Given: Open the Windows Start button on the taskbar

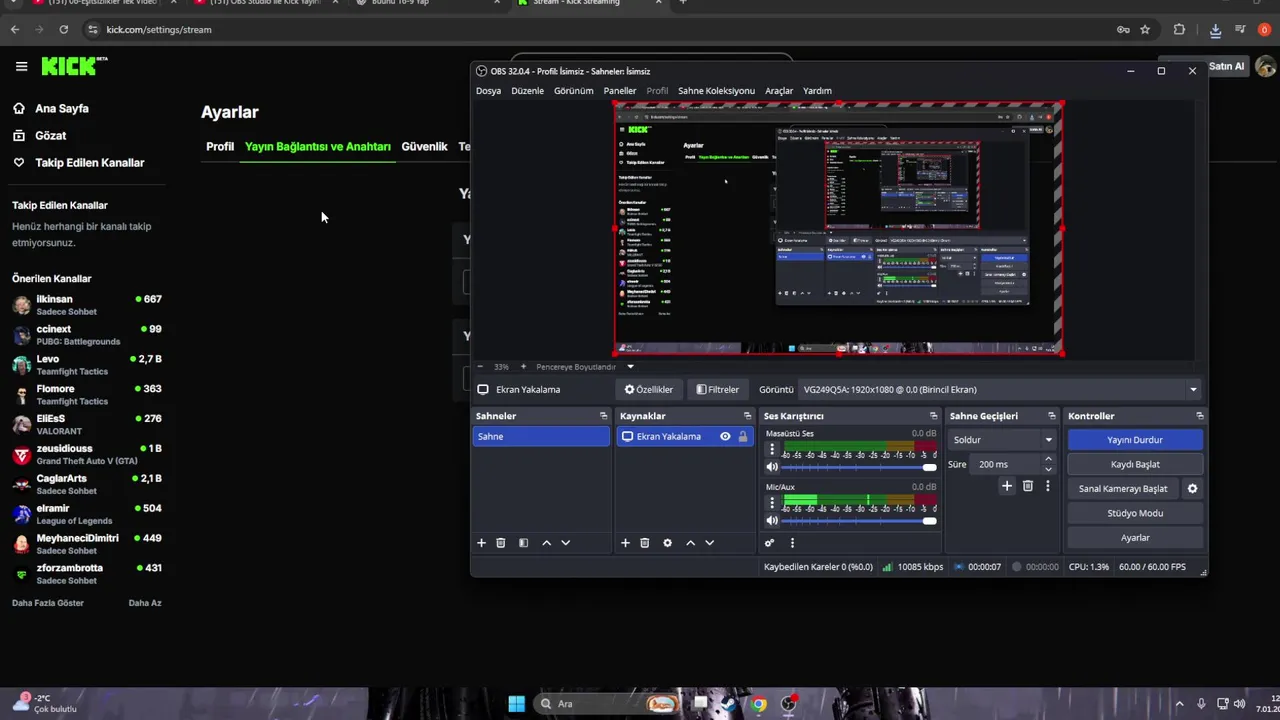Looking at the screenshot, I should pos(516,704).
